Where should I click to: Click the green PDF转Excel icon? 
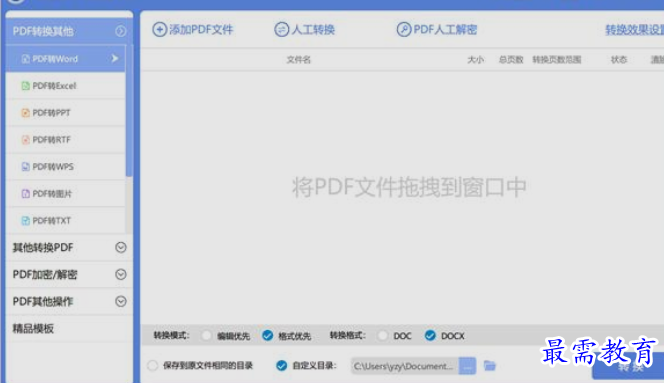pos(26,86)
